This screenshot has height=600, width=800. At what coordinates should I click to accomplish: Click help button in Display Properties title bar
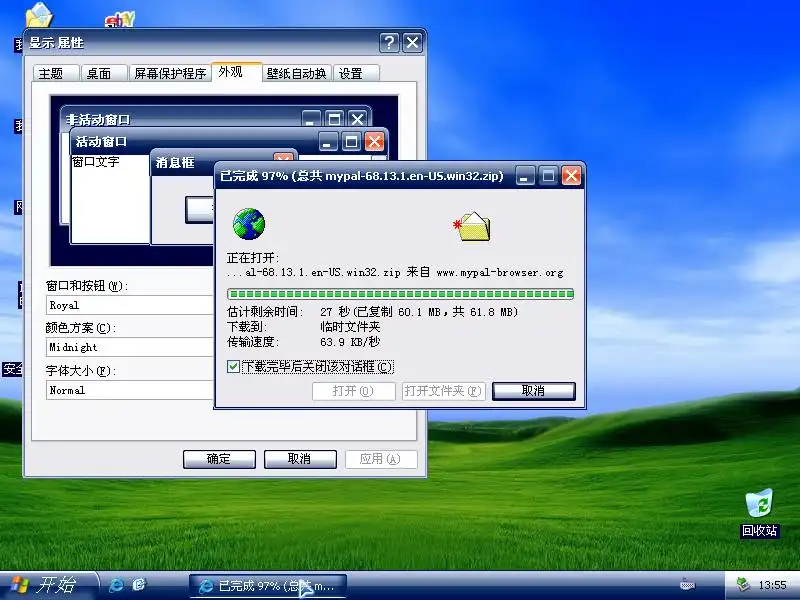(x=389, y=43)
